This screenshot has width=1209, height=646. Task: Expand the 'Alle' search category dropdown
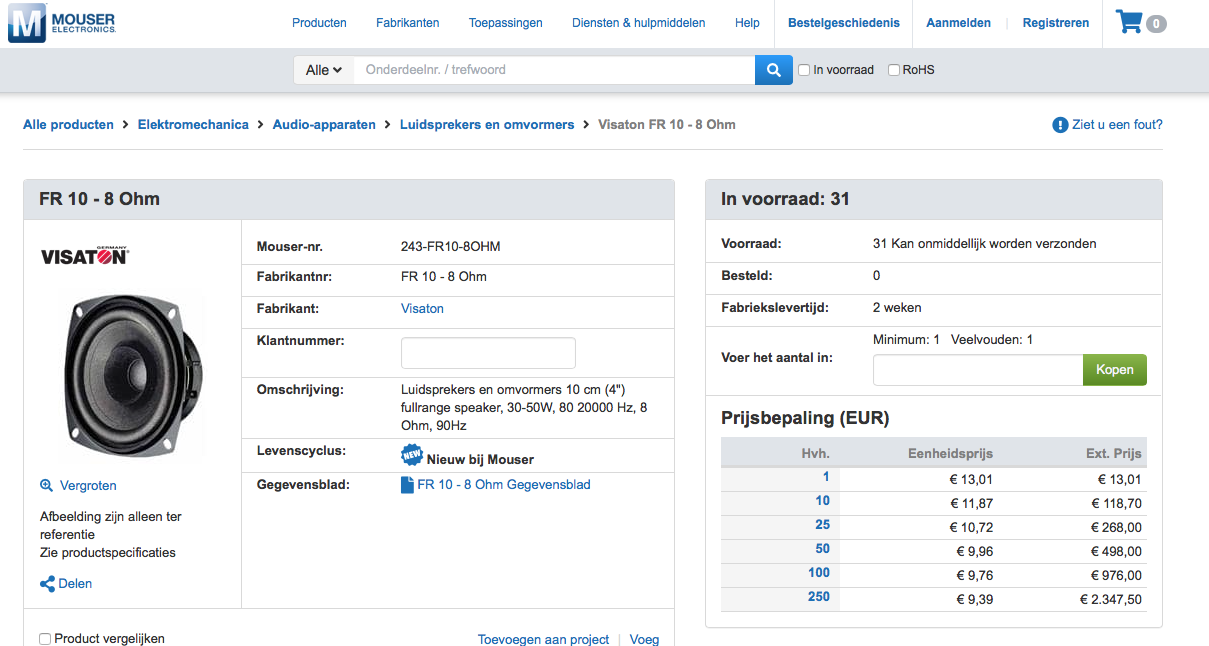[x=323, y=70]
